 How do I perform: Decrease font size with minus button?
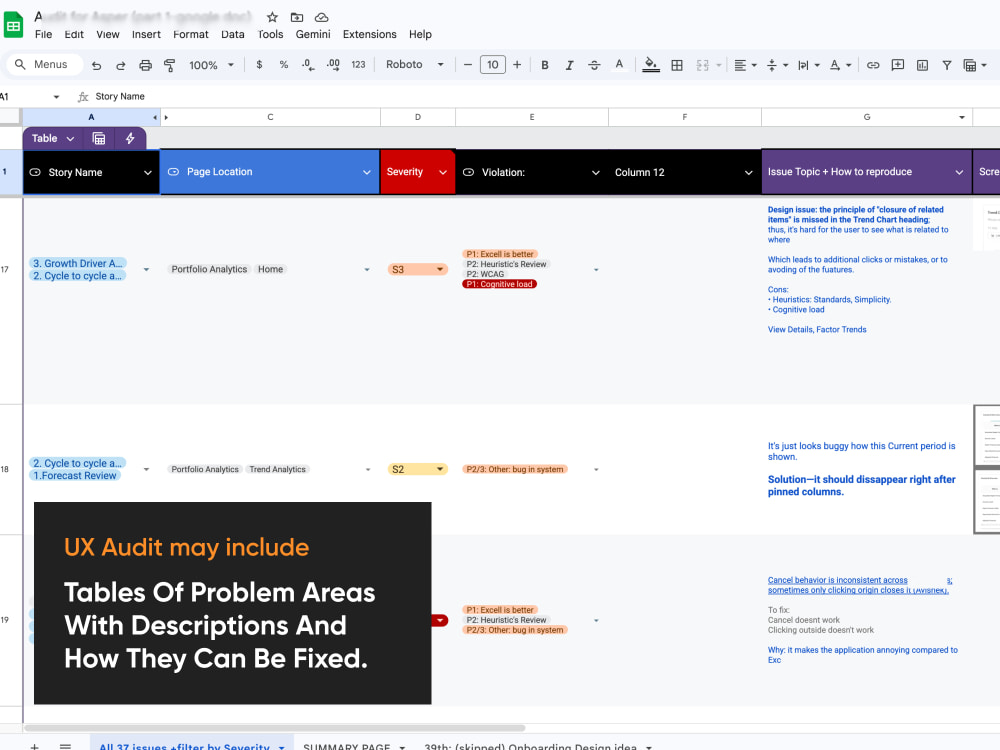tap(467, 64)
